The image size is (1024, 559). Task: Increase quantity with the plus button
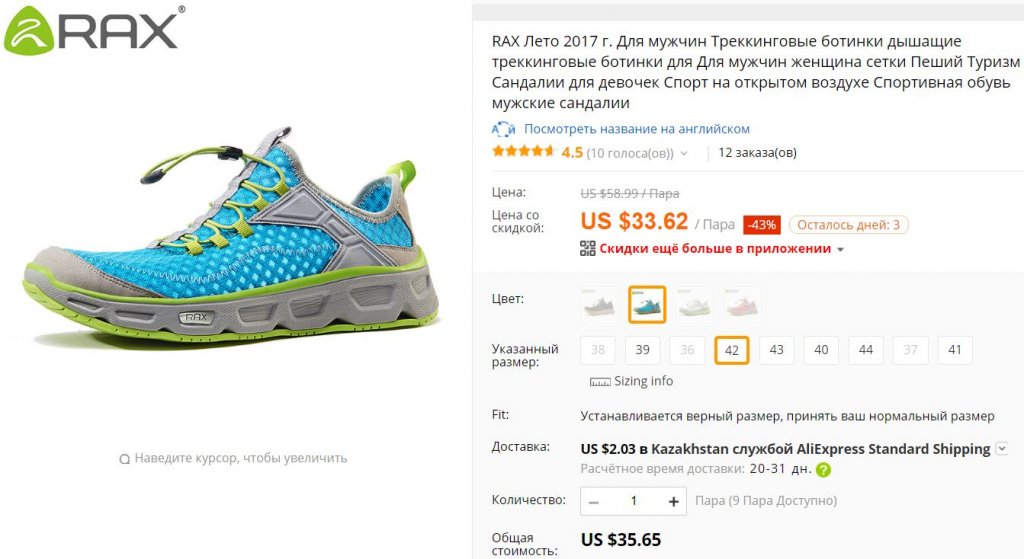click(673, 502)
